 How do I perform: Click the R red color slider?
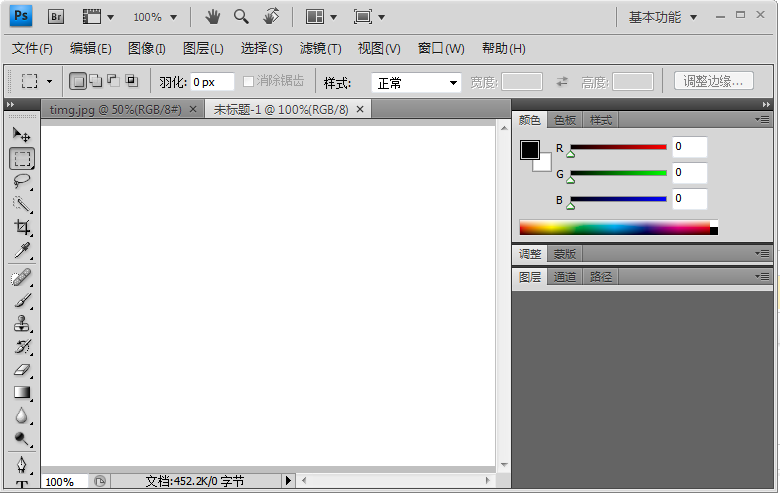tap(618, 147)
